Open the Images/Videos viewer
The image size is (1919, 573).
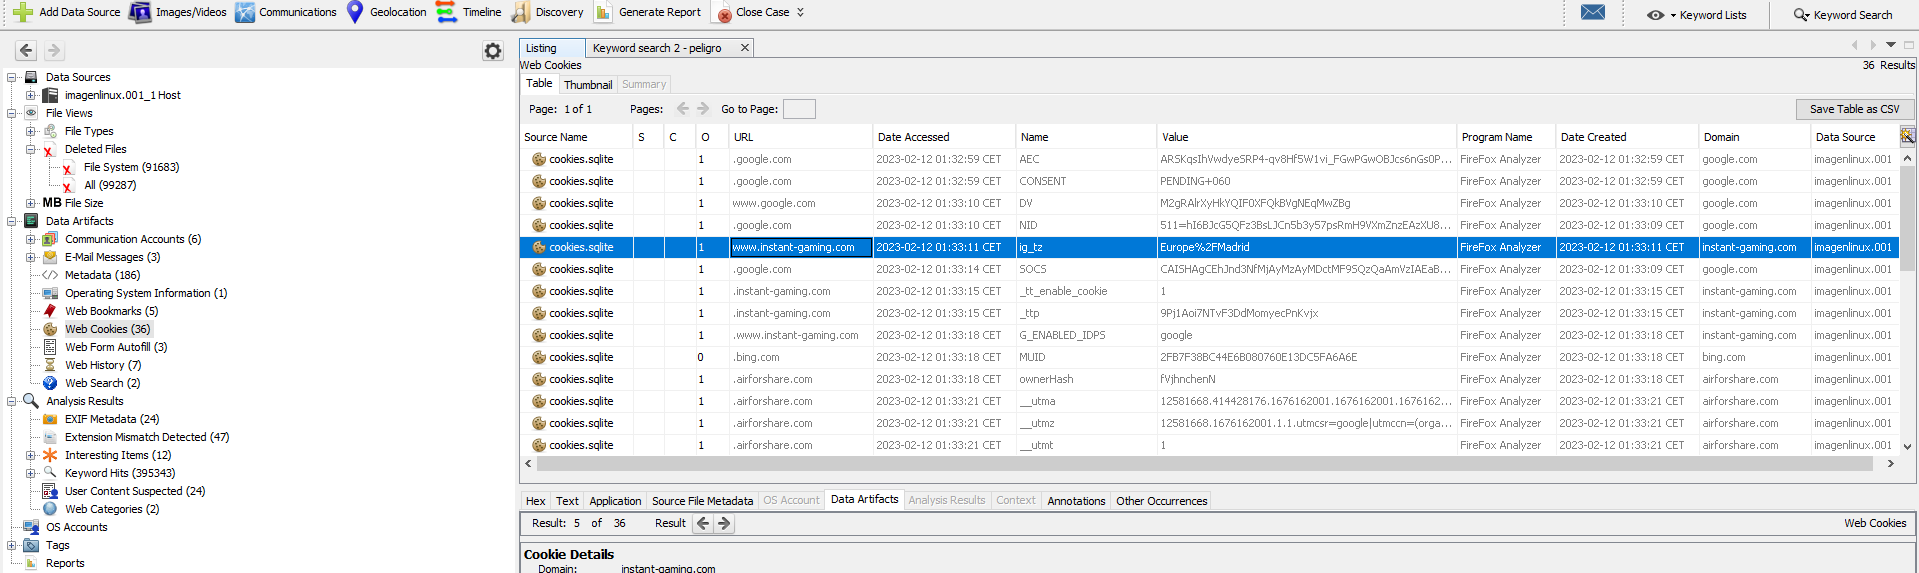tap(140, 12)
